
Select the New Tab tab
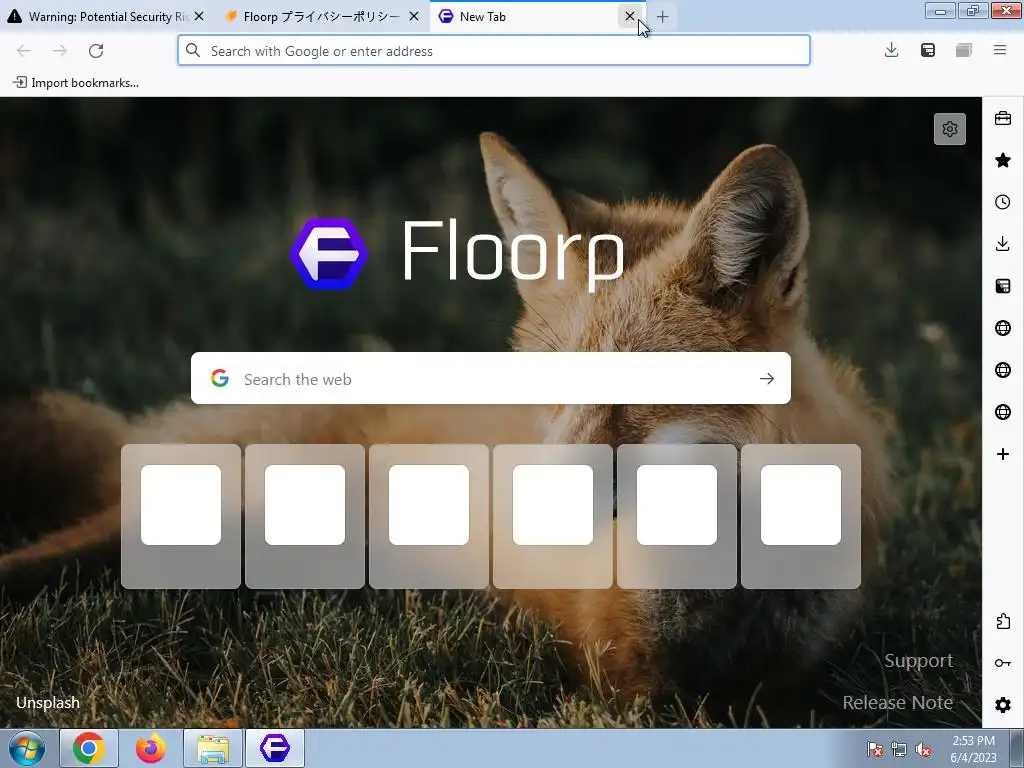click(x=537, y=16)
